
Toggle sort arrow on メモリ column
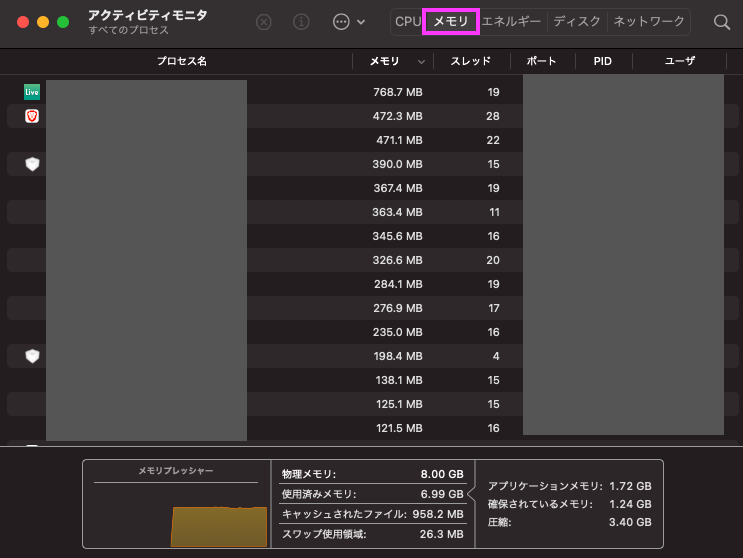[x=421, y=62]
